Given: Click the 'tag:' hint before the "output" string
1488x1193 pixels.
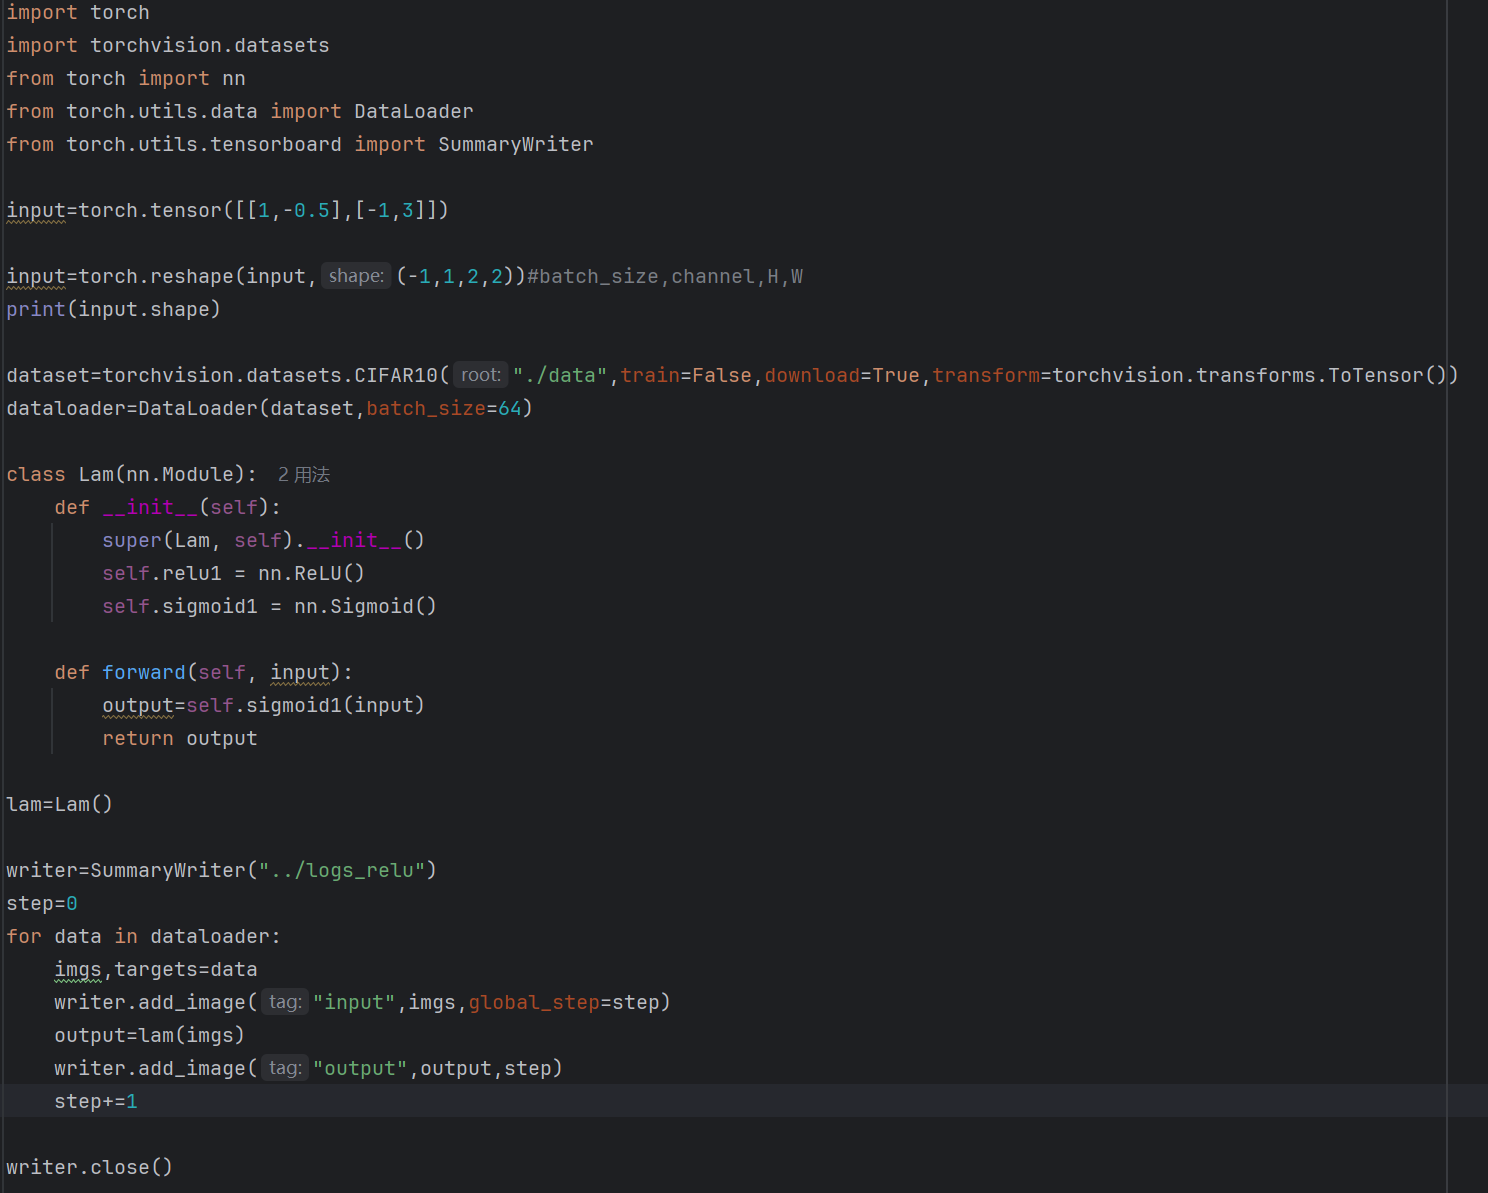Looking at the screenshot, I should point(285,1069).
